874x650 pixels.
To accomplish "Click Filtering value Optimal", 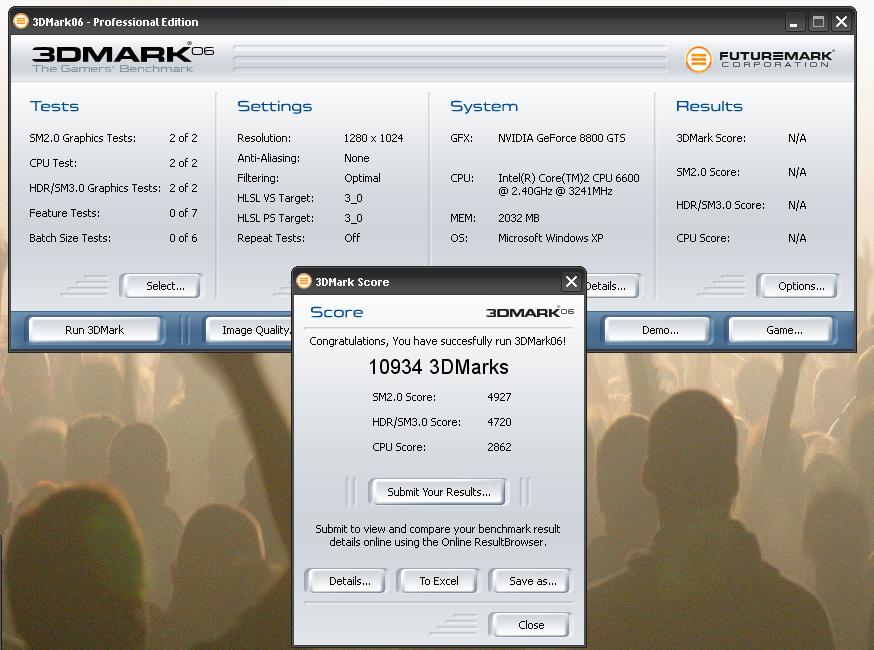I will 362,178.
